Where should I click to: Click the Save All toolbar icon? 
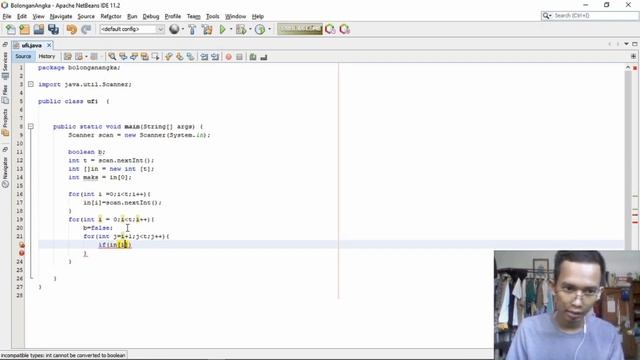pyautogui.click(x=53, y=29)
